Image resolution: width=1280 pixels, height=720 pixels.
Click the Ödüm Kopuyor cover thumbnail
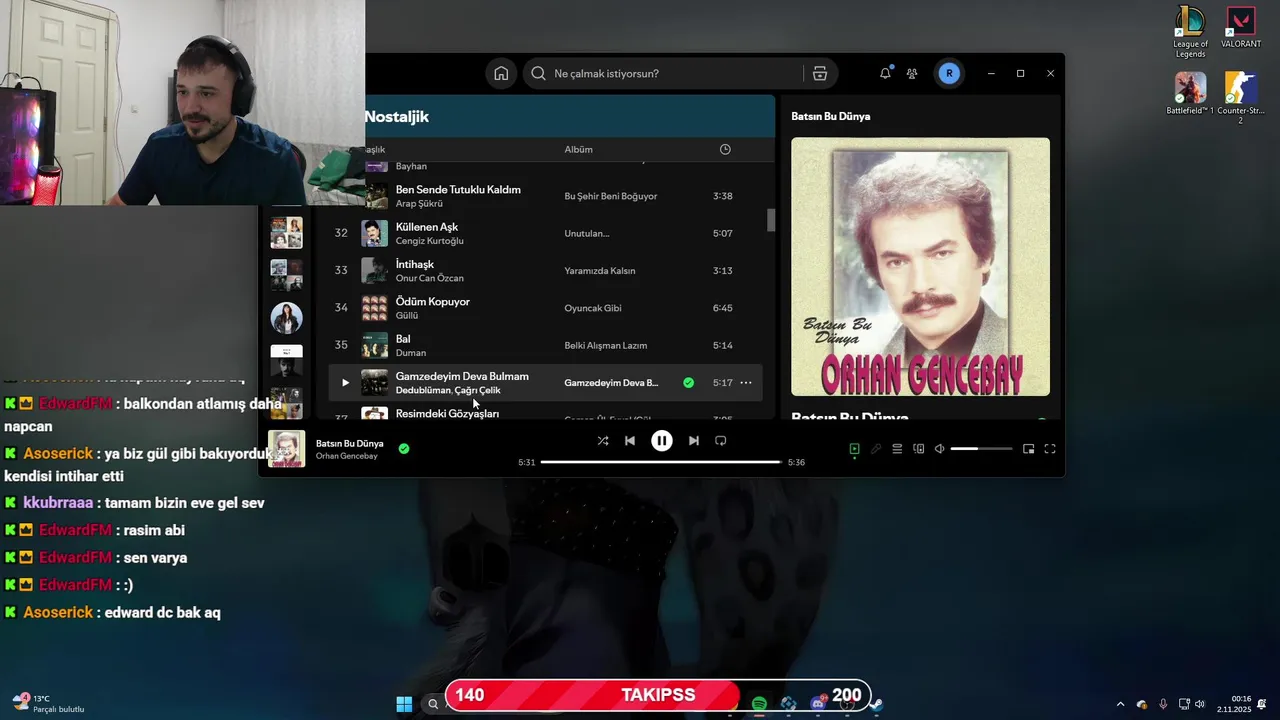(x=375, y=308)
